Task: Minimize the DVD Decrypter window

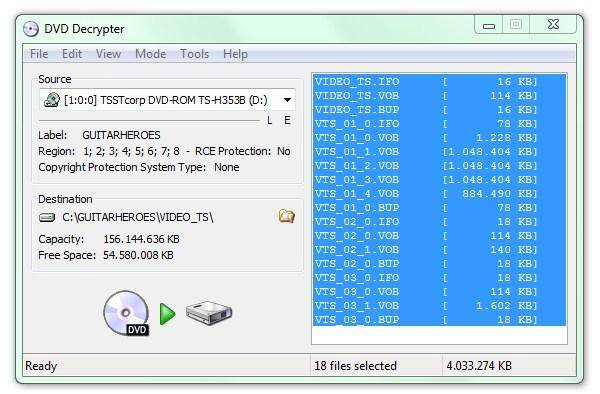Action: tap(489, 26)
